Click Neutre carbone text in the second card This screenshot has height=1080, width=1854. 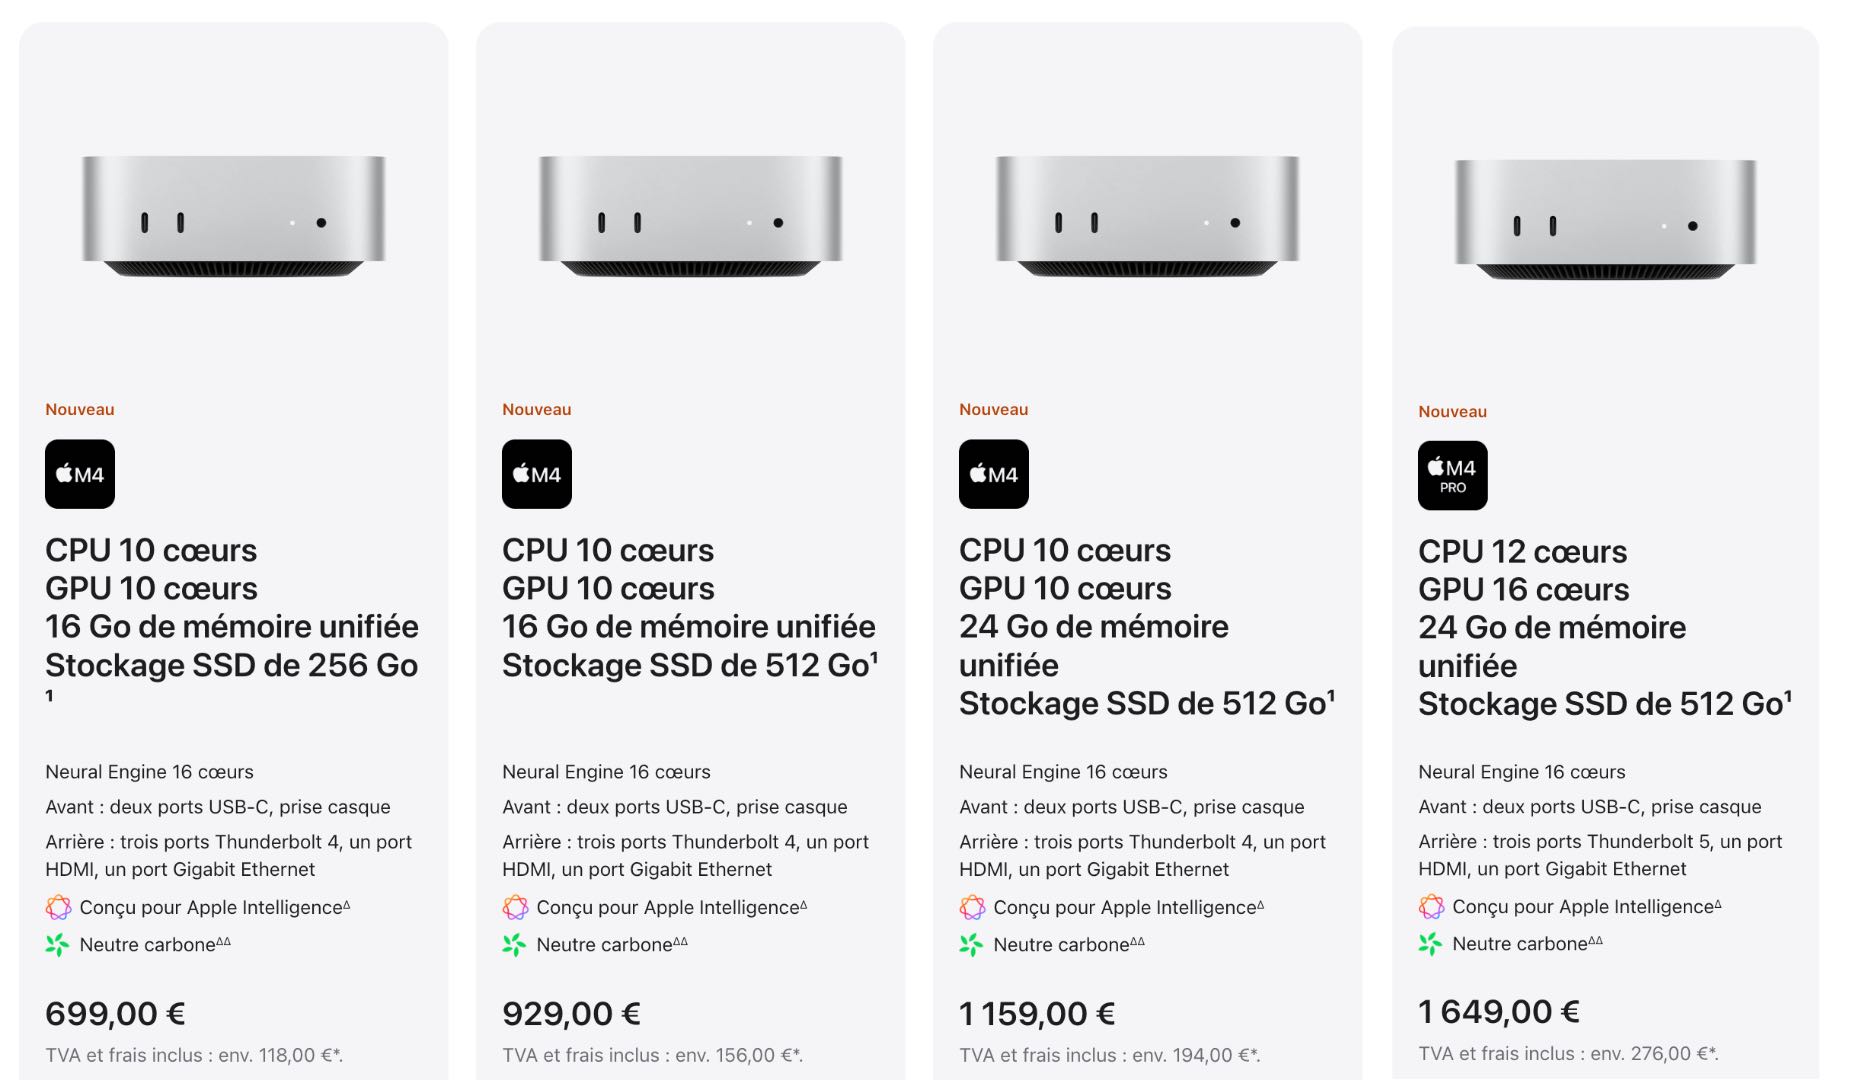(612, 944)
